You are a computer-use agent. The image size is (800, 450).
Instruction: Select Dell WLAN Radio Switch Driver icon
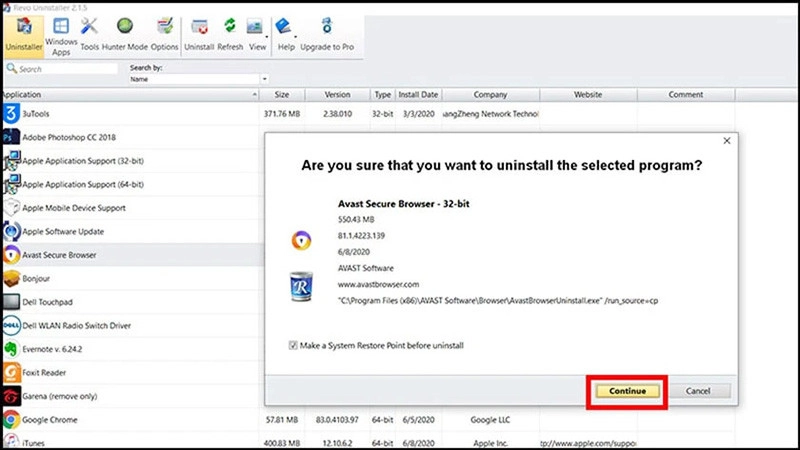click(x=11, y=326)
